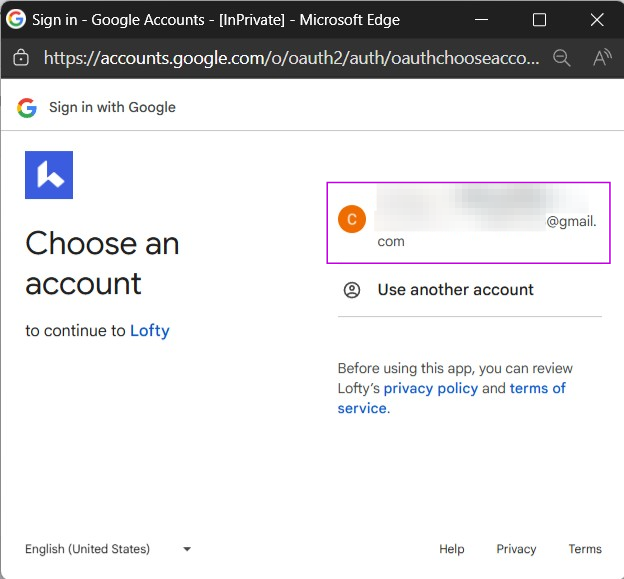Click the blue Lofty app logo
This screenshot has height=579, width=624.
click(x=49, y=175)
